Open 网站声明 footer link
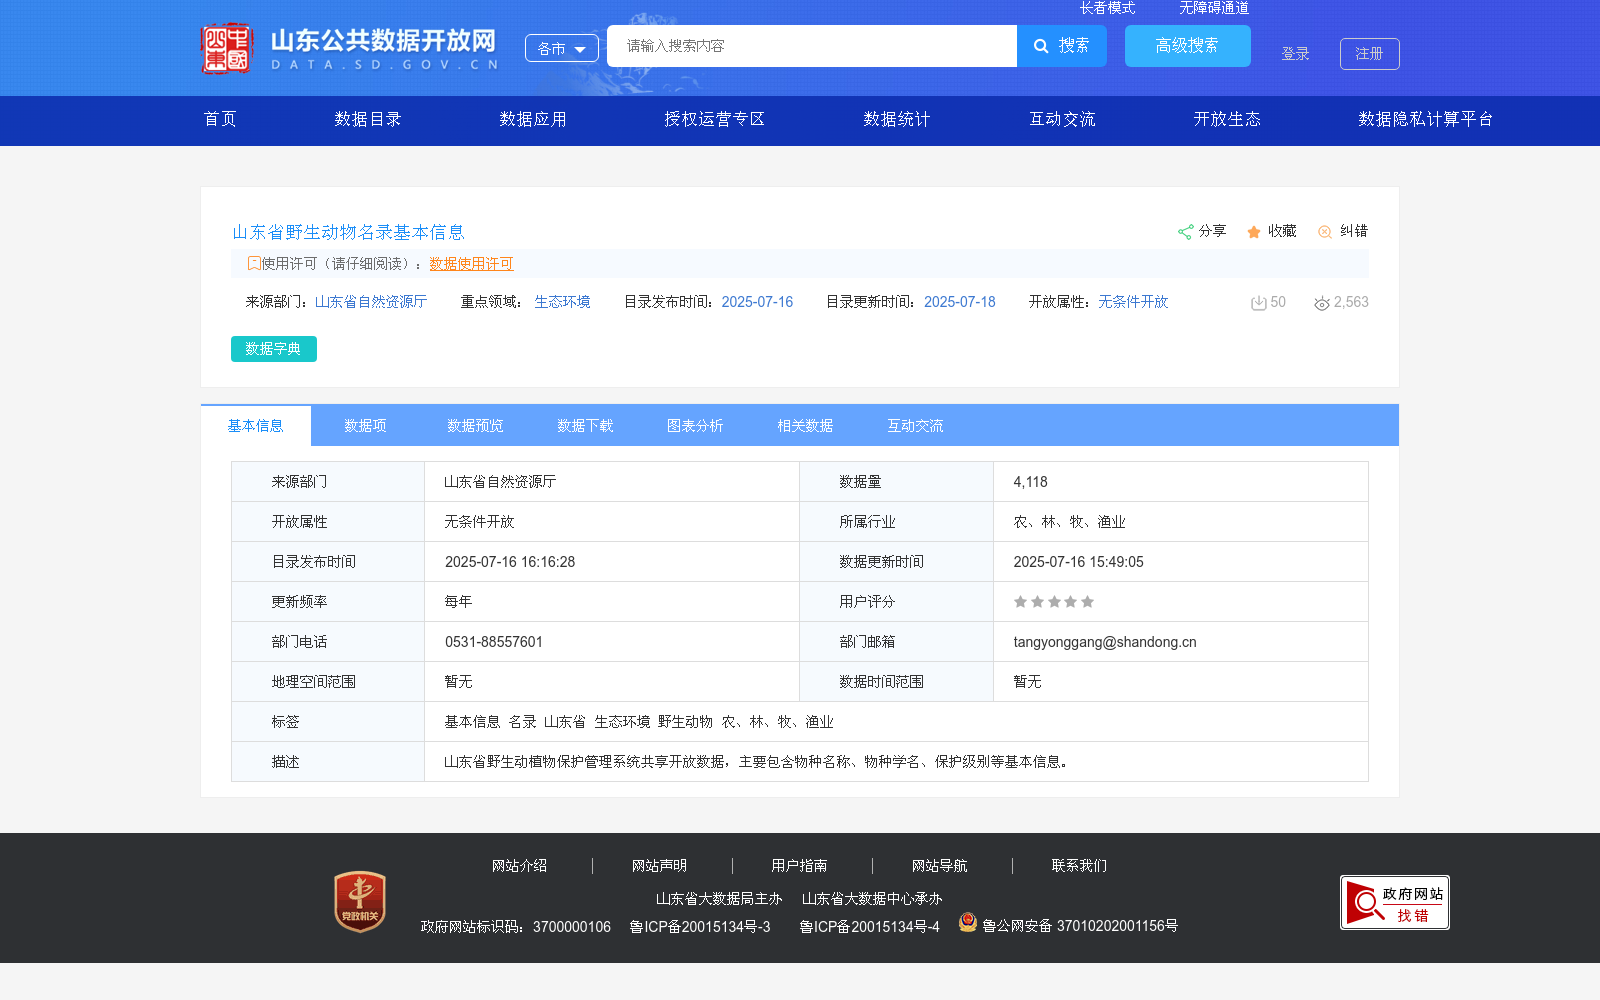 pos(660,866)
